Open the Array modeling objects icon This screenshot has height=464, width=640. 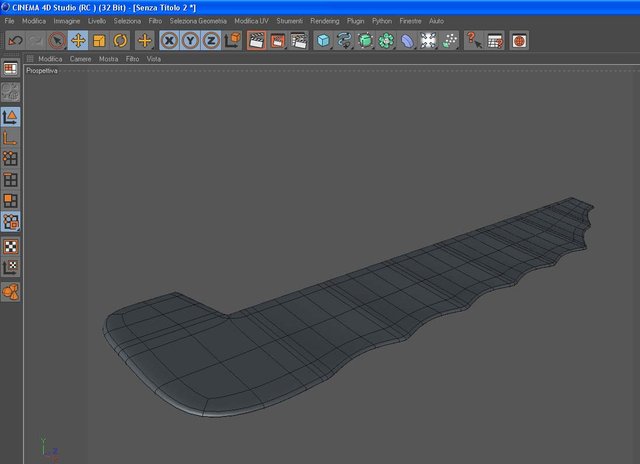pyautogui.click(x=386, y=40)
